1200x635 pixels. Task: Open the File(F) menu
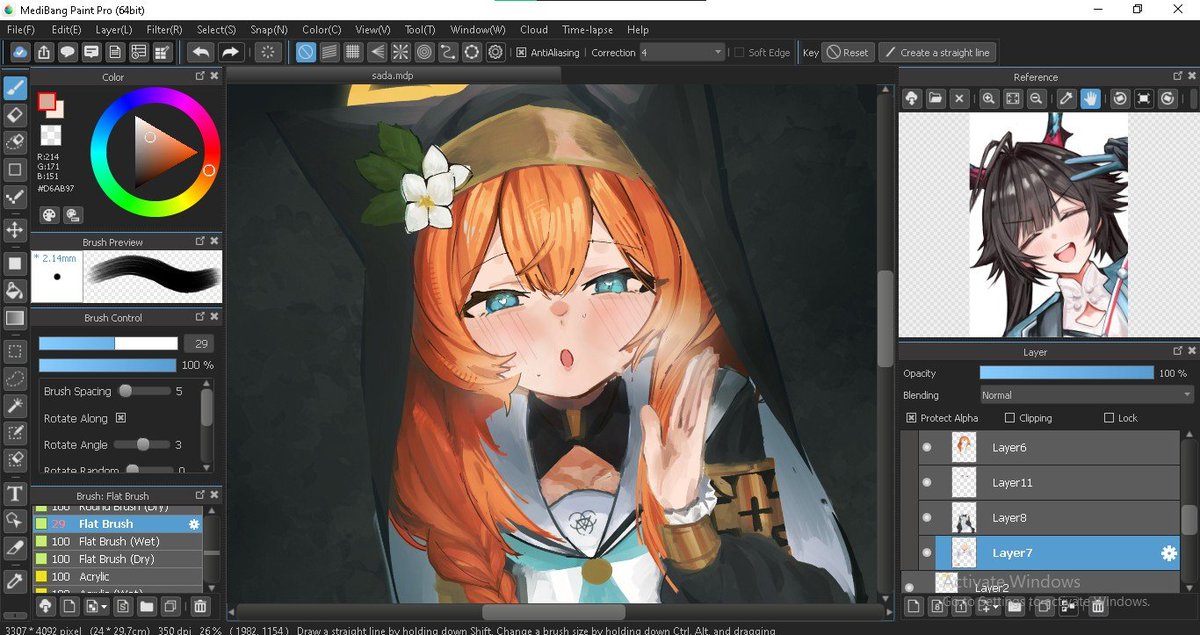coord(21,30)
